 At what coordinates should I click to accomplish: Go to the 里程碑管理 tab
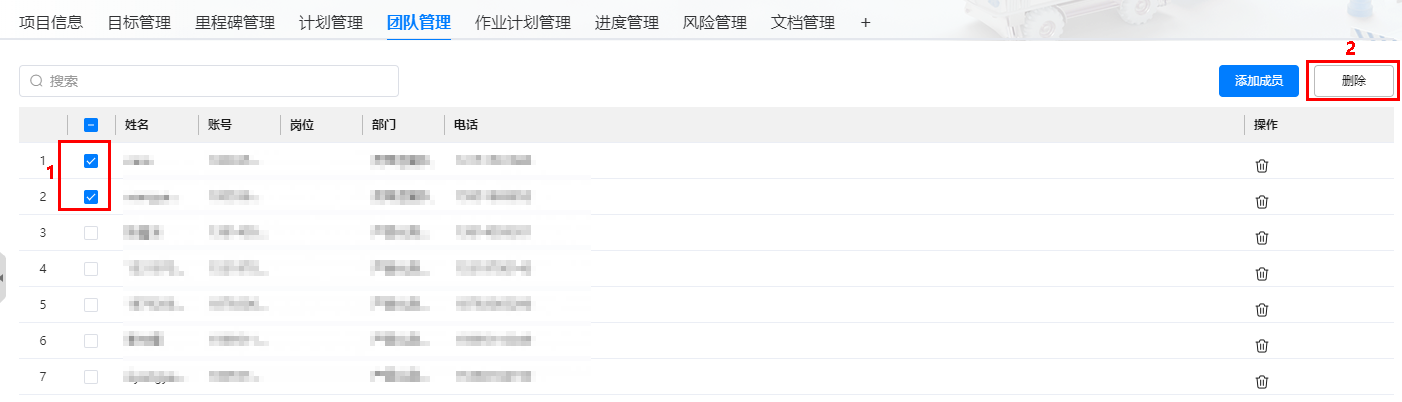click(x=235, y=22)
